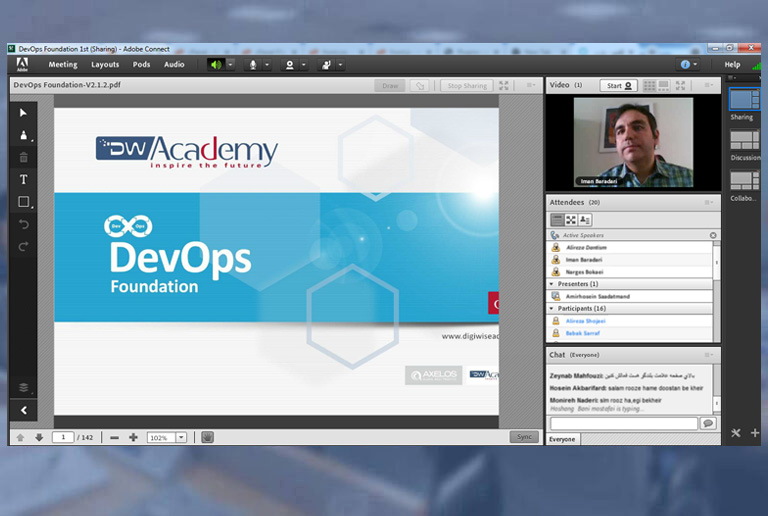
Task: Undo last whiteboard action
Action: click(x=23, y=224)
